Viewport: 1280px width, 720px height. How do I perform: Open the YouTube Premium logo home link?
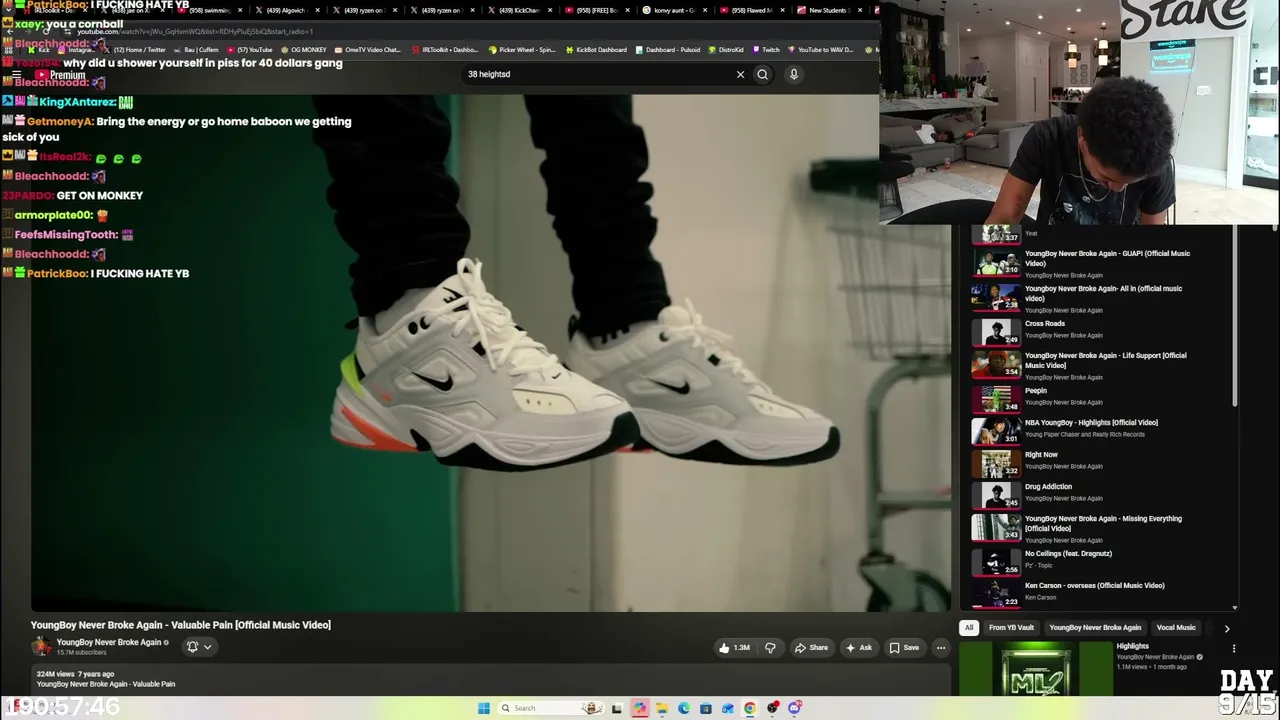[x=59, y=75]
